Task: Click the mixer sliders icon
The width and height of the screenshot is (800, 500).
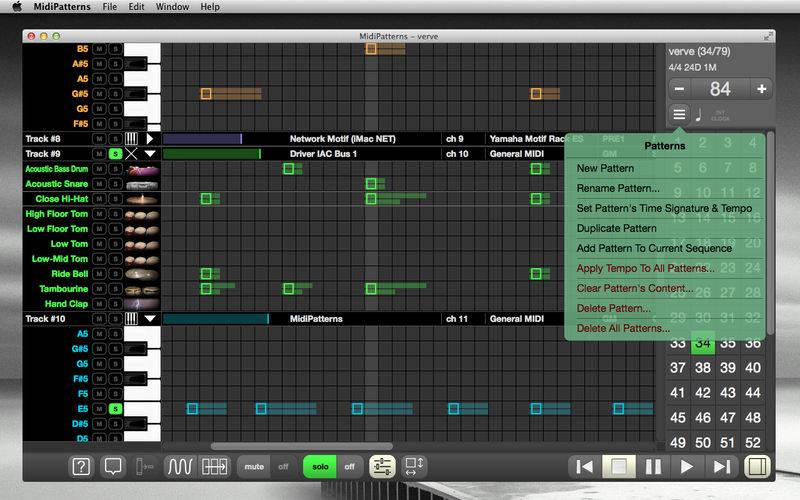Action: tap(382, 466)
